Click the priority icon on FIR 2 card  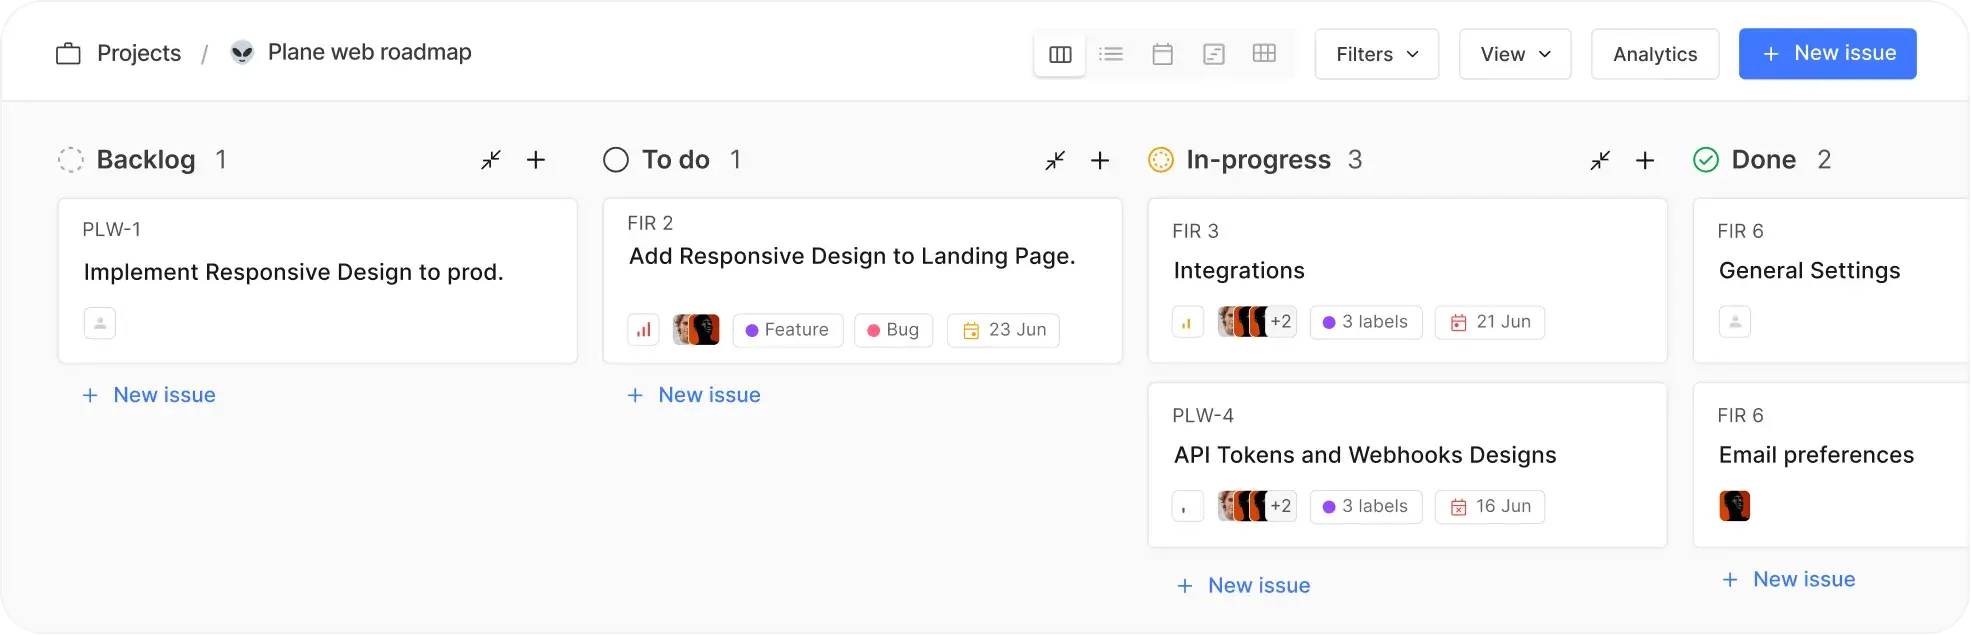click(x=643, y=330)
